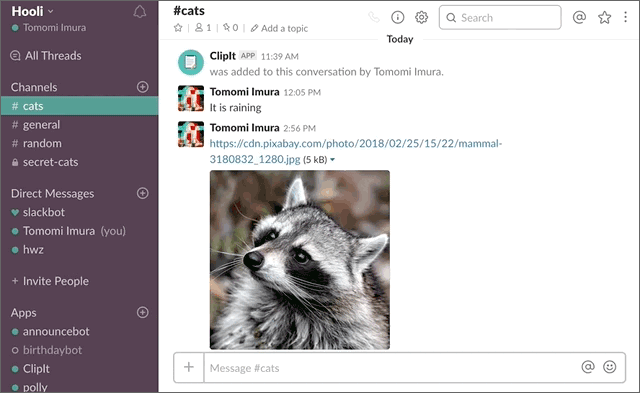Focus the Message #cats input
Screen dimensions: 640x393
tap(392, 368)
